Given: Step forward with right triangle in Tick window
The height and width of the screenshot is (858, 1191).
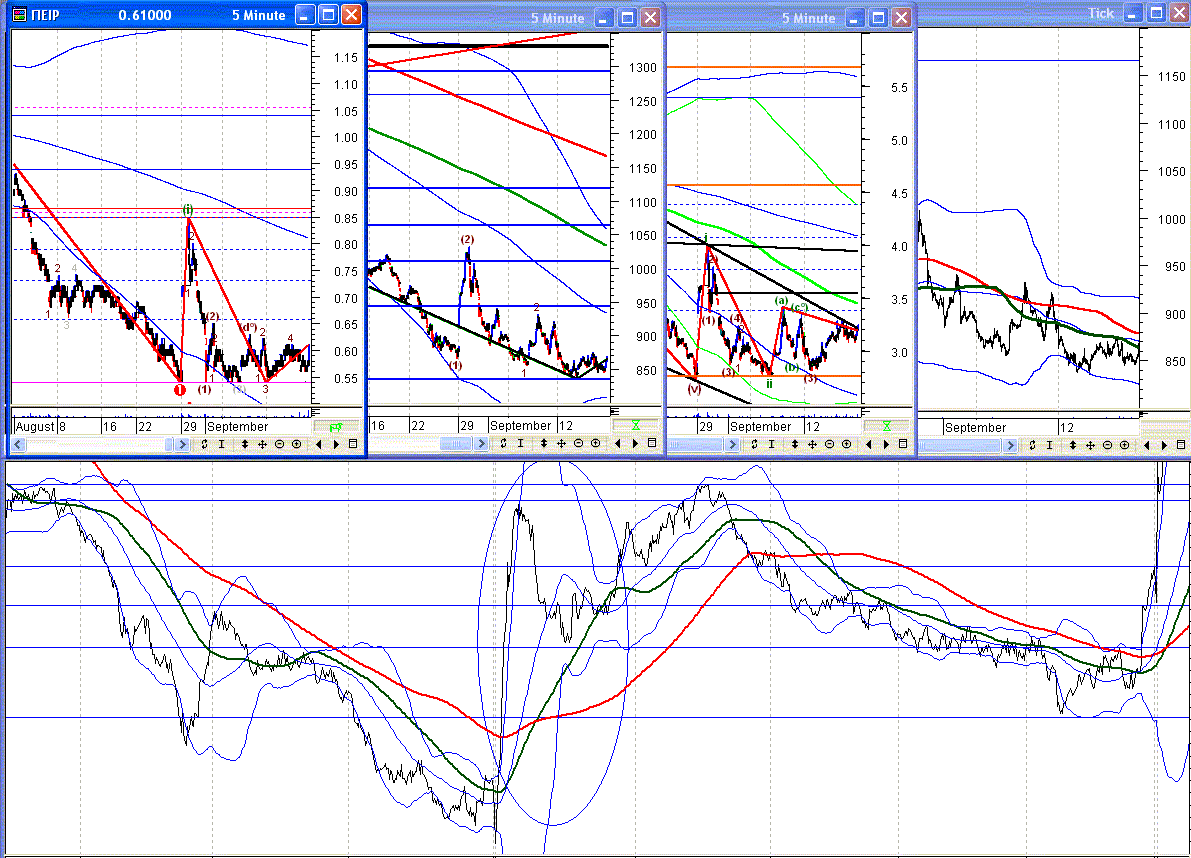Looking at the screenshot, I should 1164,445.
